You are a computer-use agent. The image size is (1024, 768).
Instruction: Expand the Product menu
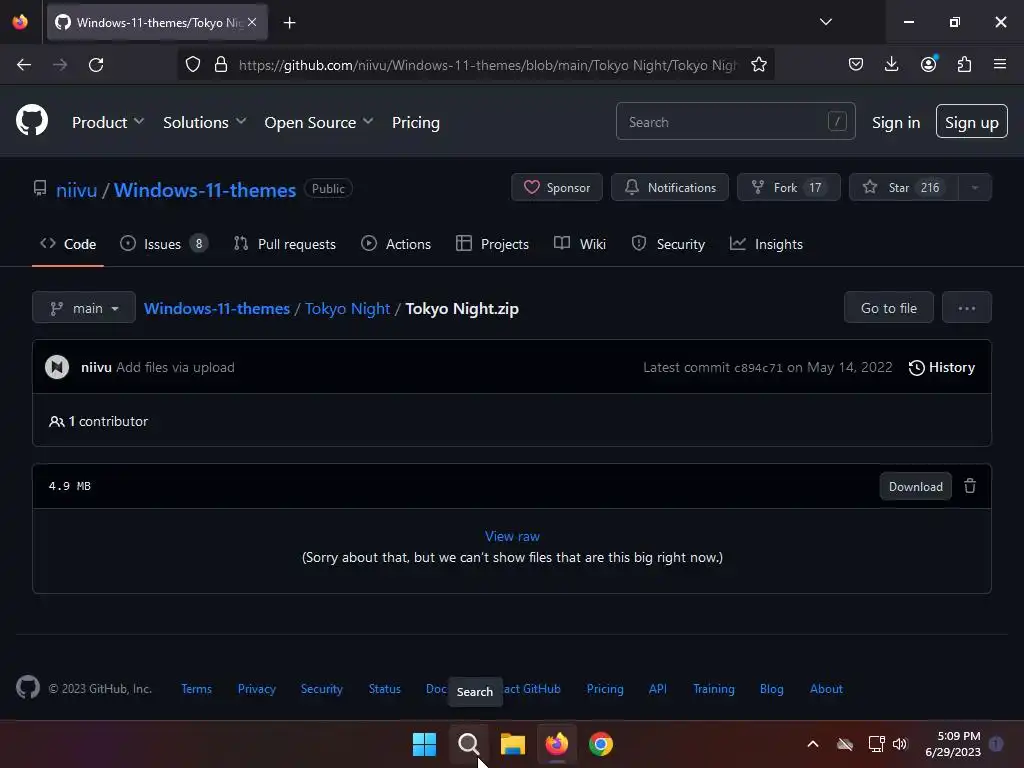[x=108, y=122]
